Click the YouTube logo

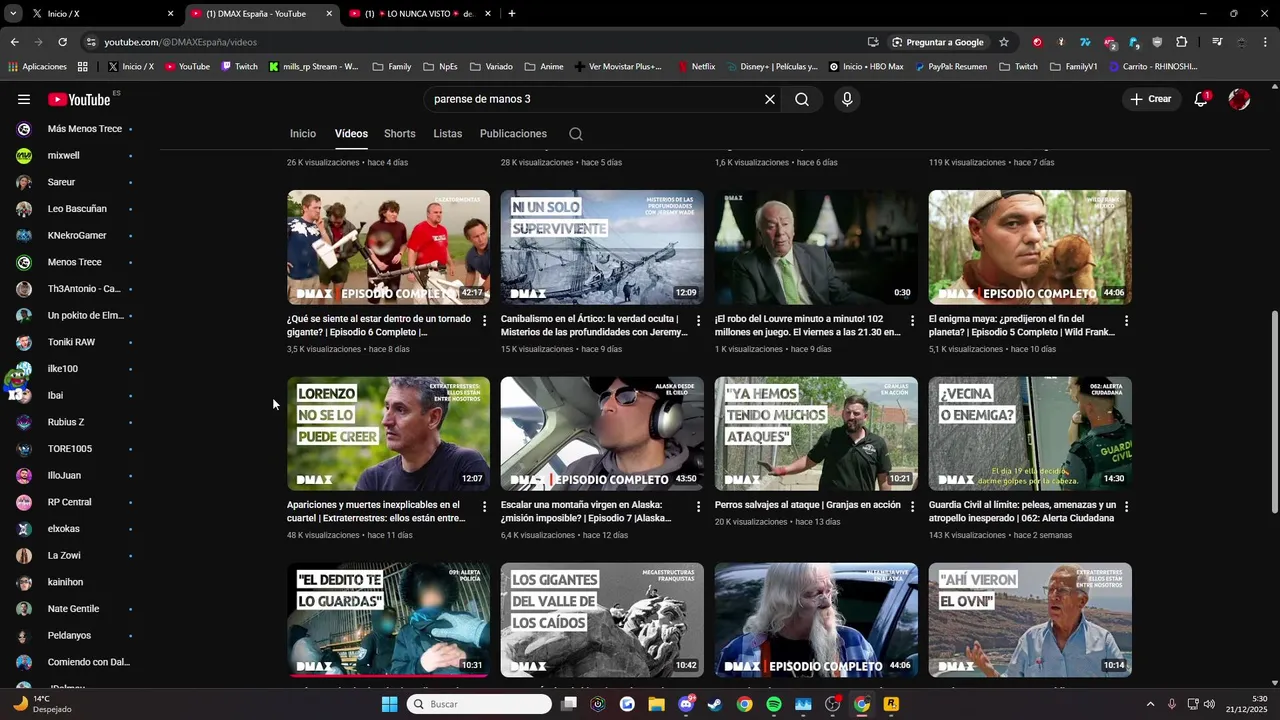tap(80, 99)
